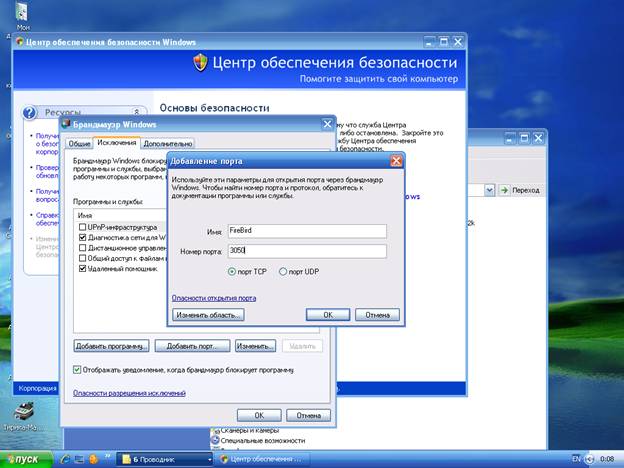Close the Центр обеспечения безопасности window

tap(458, 42)
